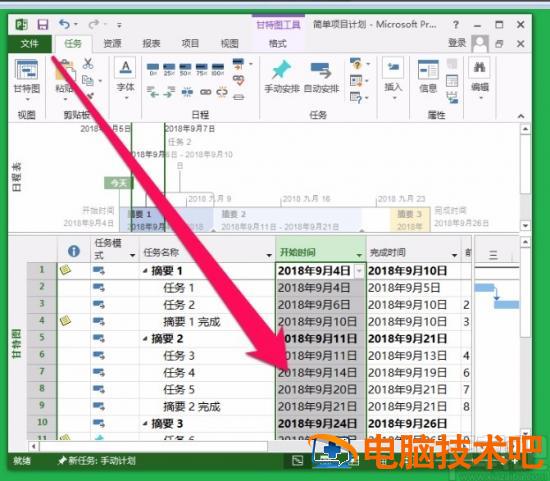
Task: Click horizontal scrollbar left arrow under table
Action: coord(34,447)
